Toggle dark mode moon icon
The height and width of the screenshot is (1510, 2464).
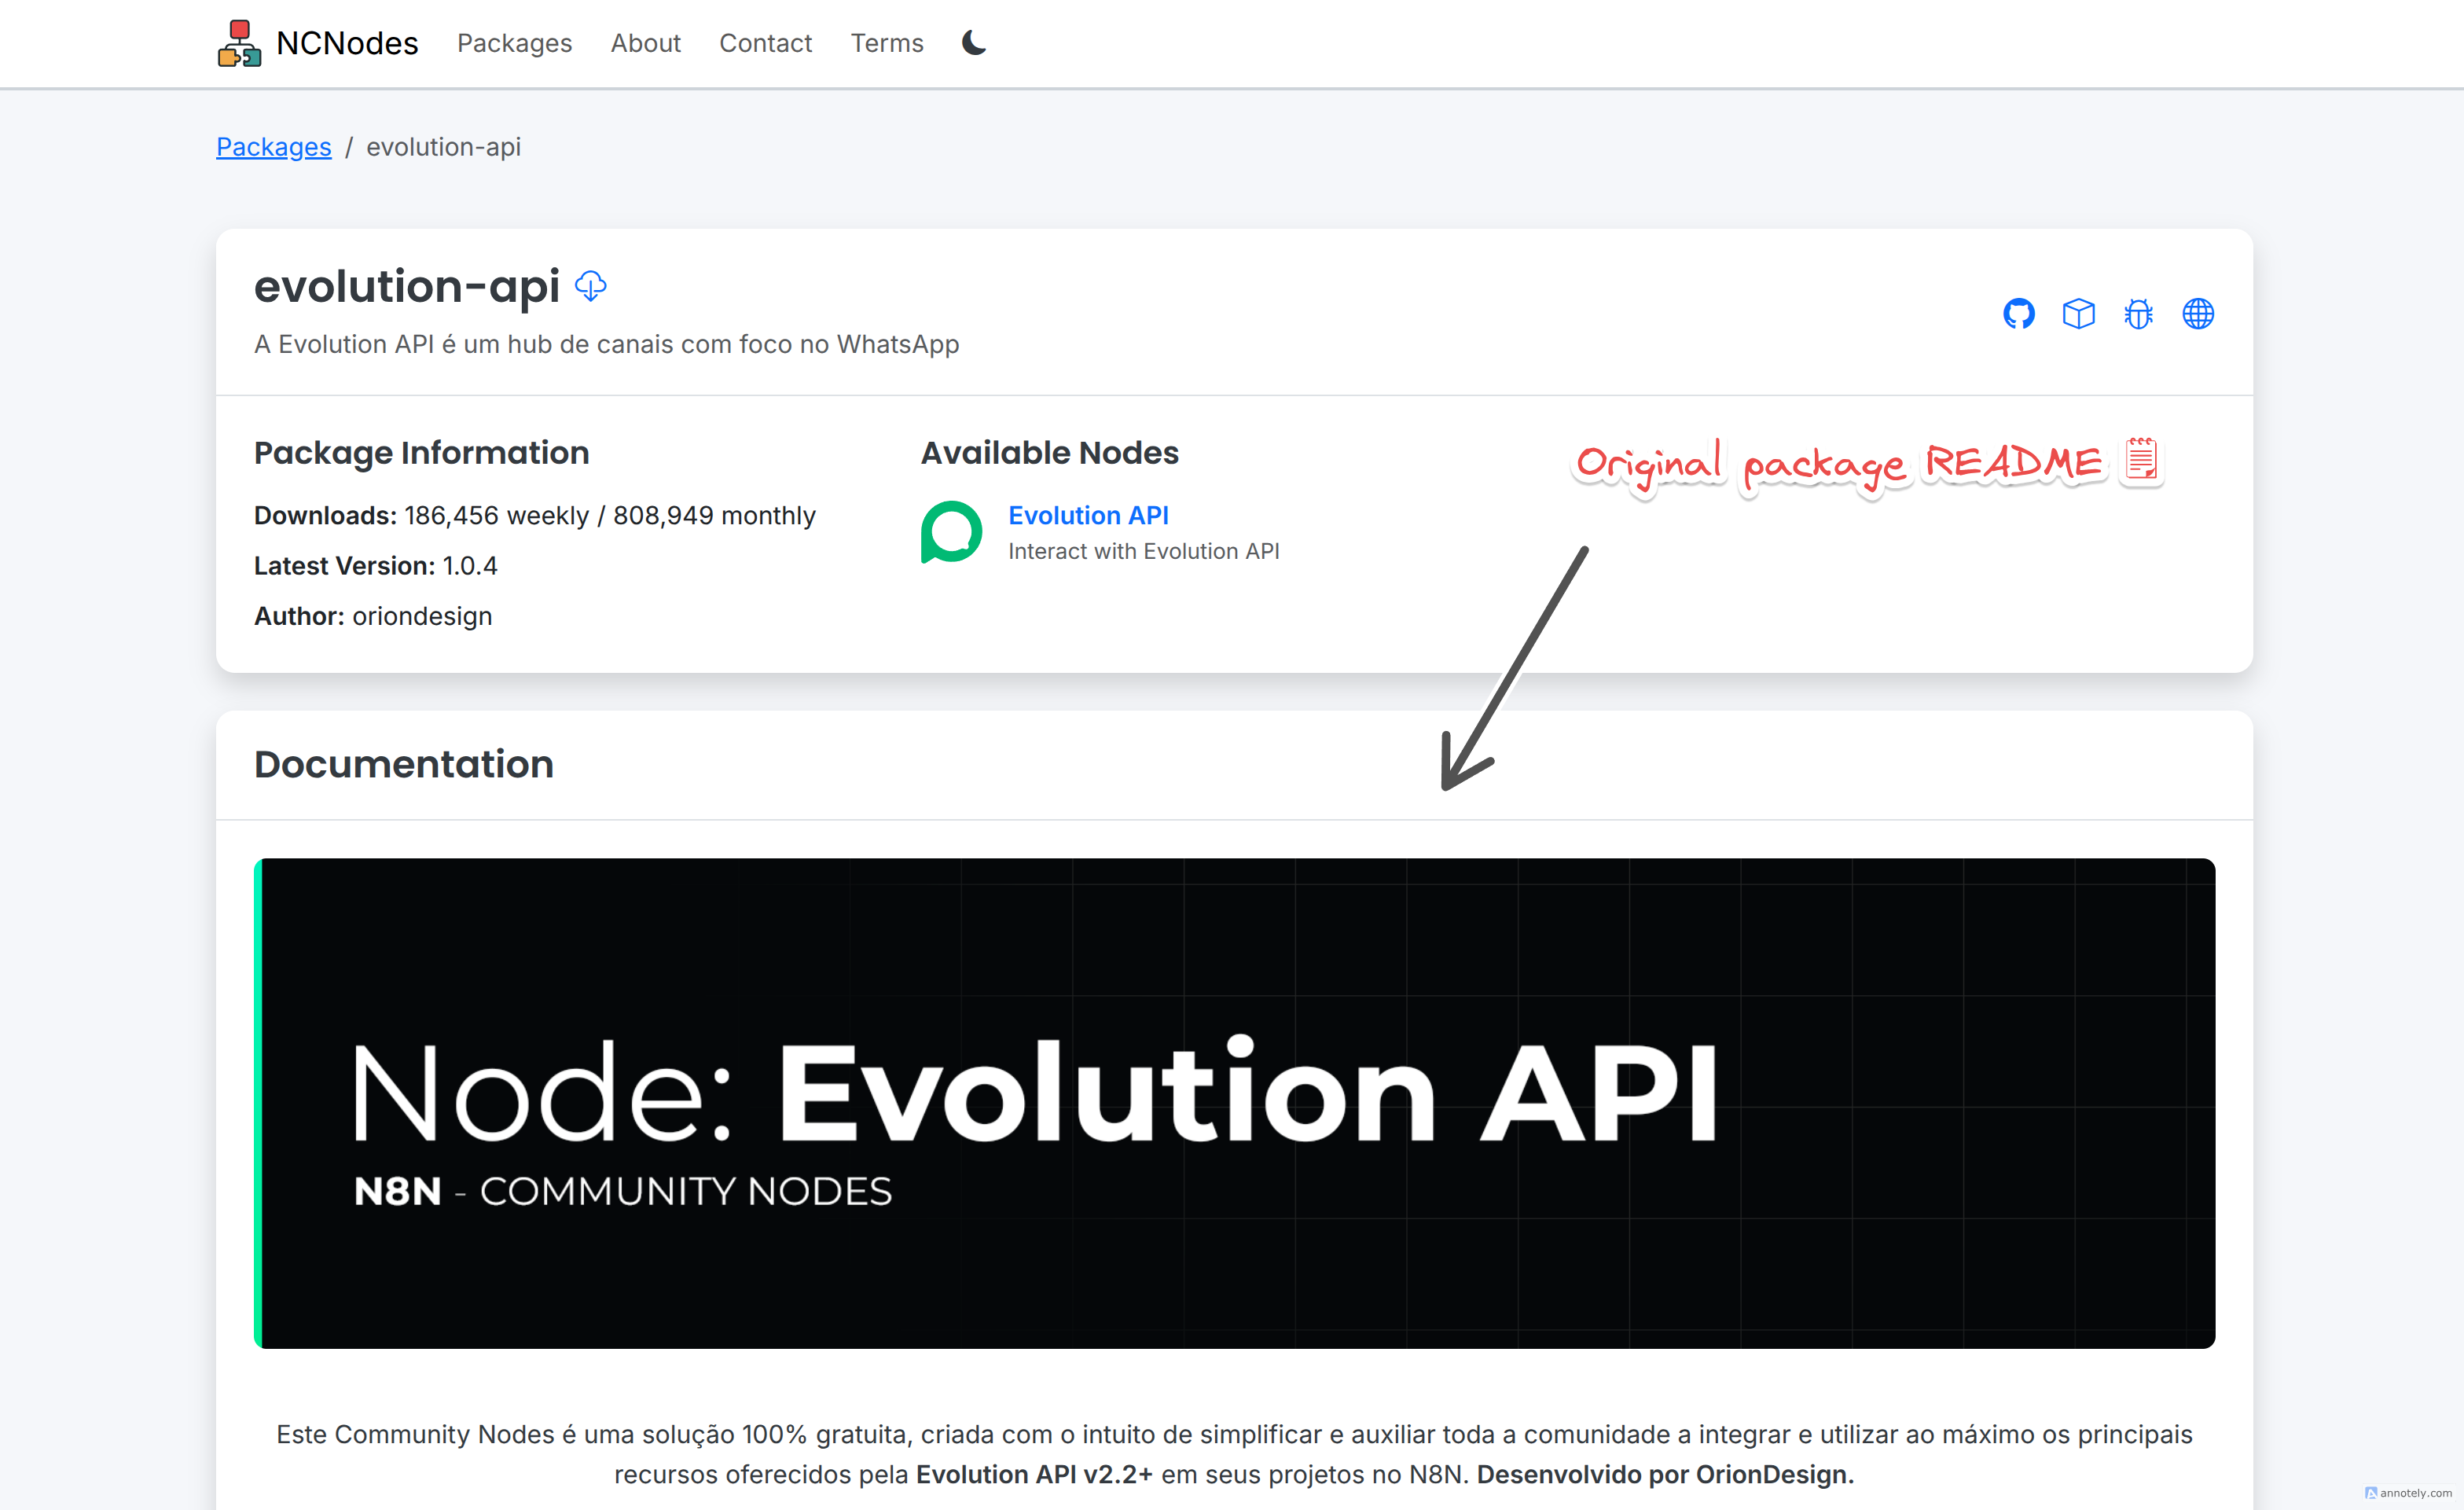tap(973, 43)
